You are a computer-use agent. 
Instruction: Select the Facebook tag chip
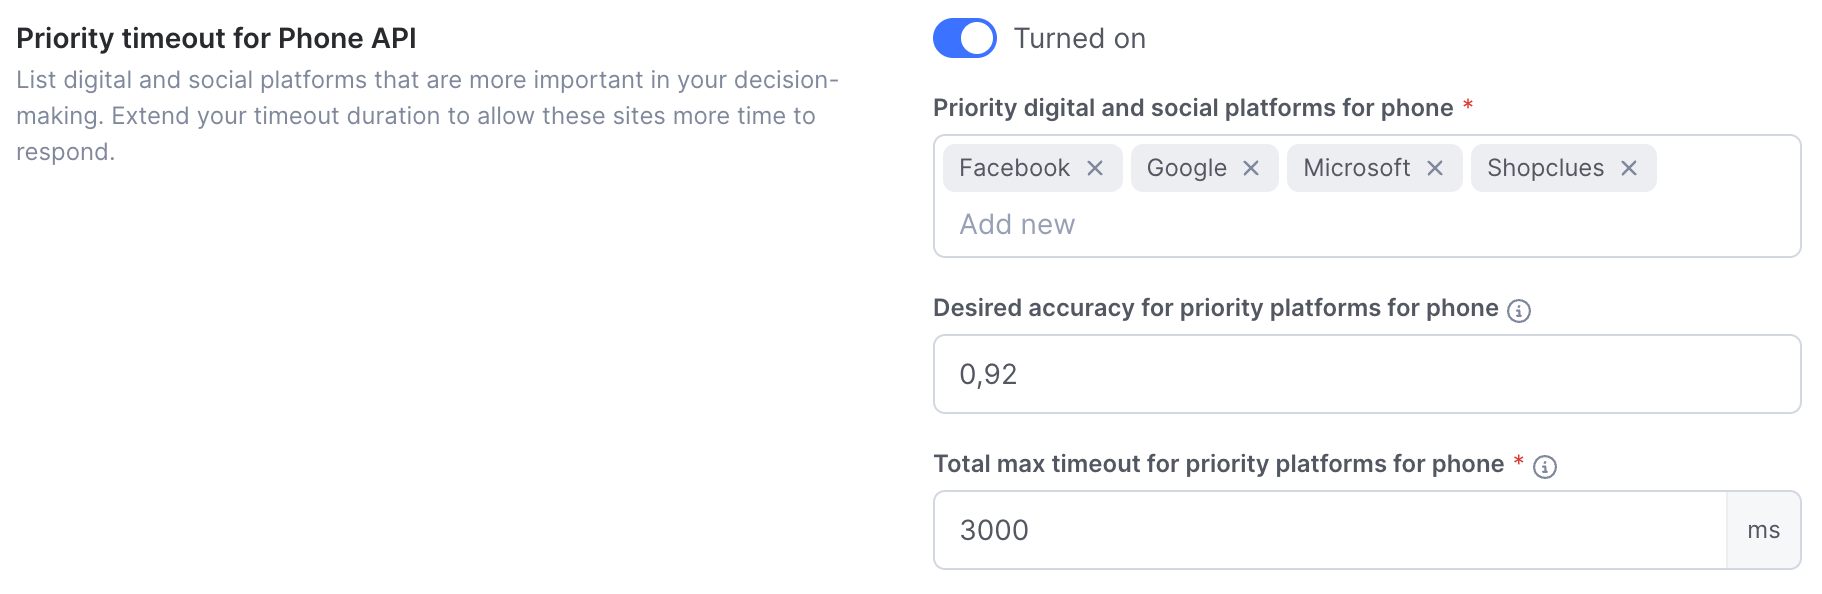coord(1015,168)
